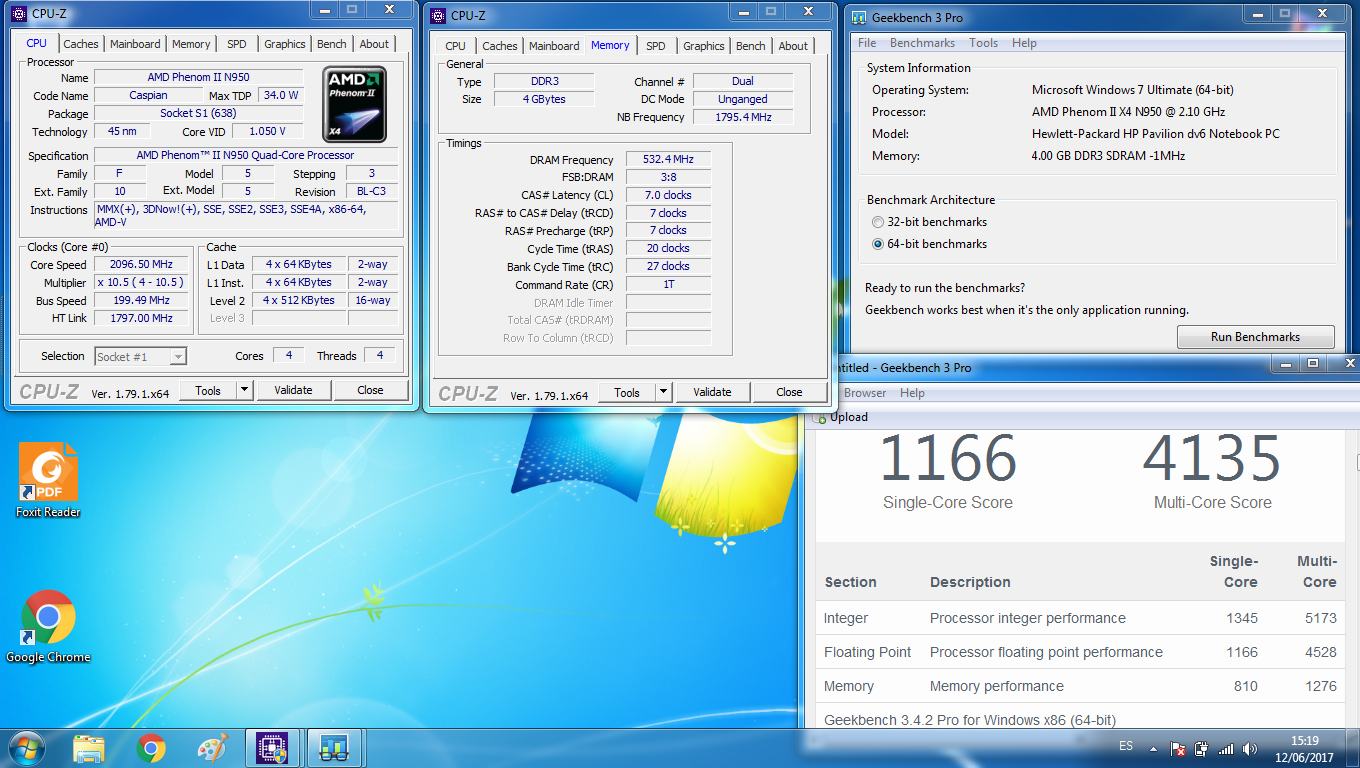This screenshot has height=768, width=1360.
Task: Click the Multi-Core Score 4135
Action: click(1212, 459)
